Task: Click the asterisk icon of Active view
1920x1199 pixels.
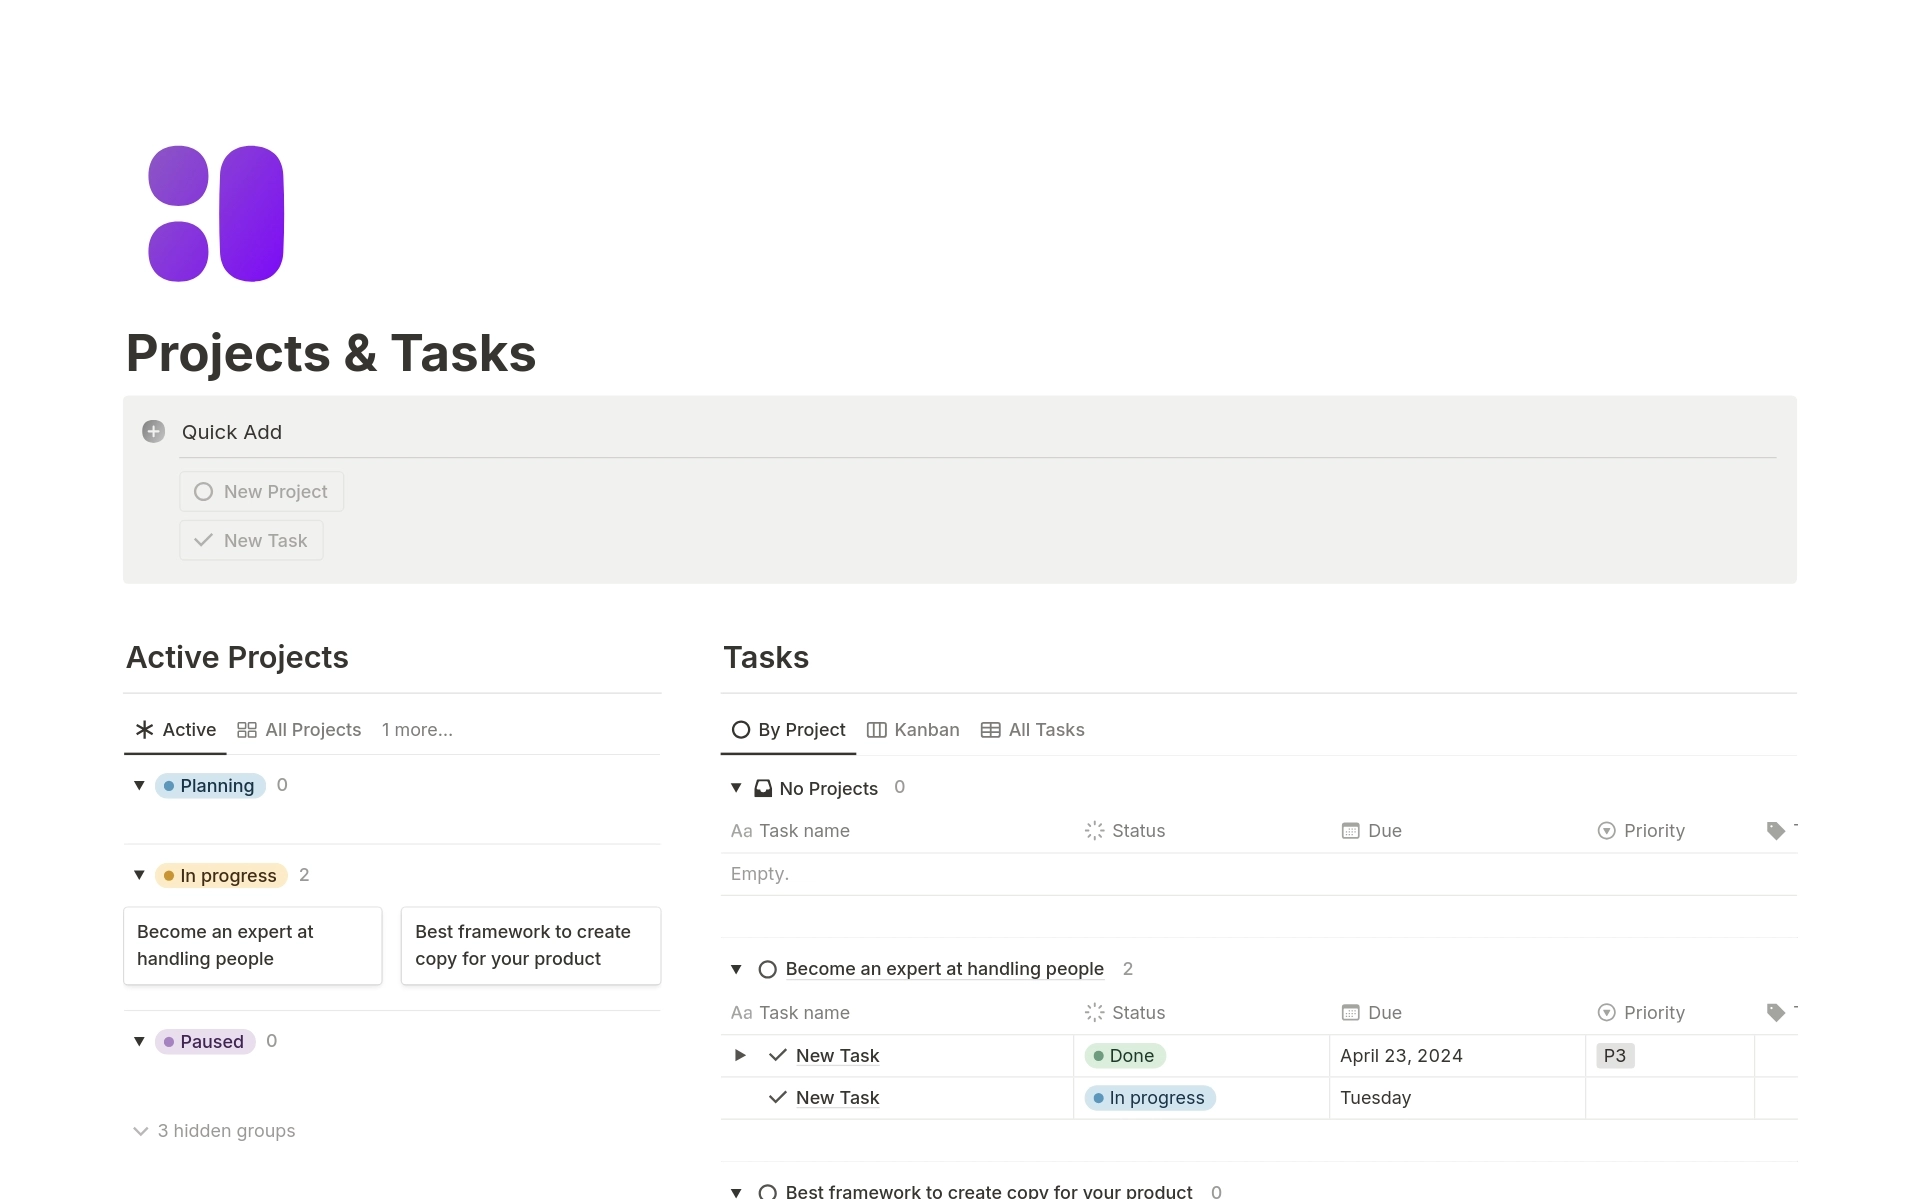Action: [x=145, y=730]
